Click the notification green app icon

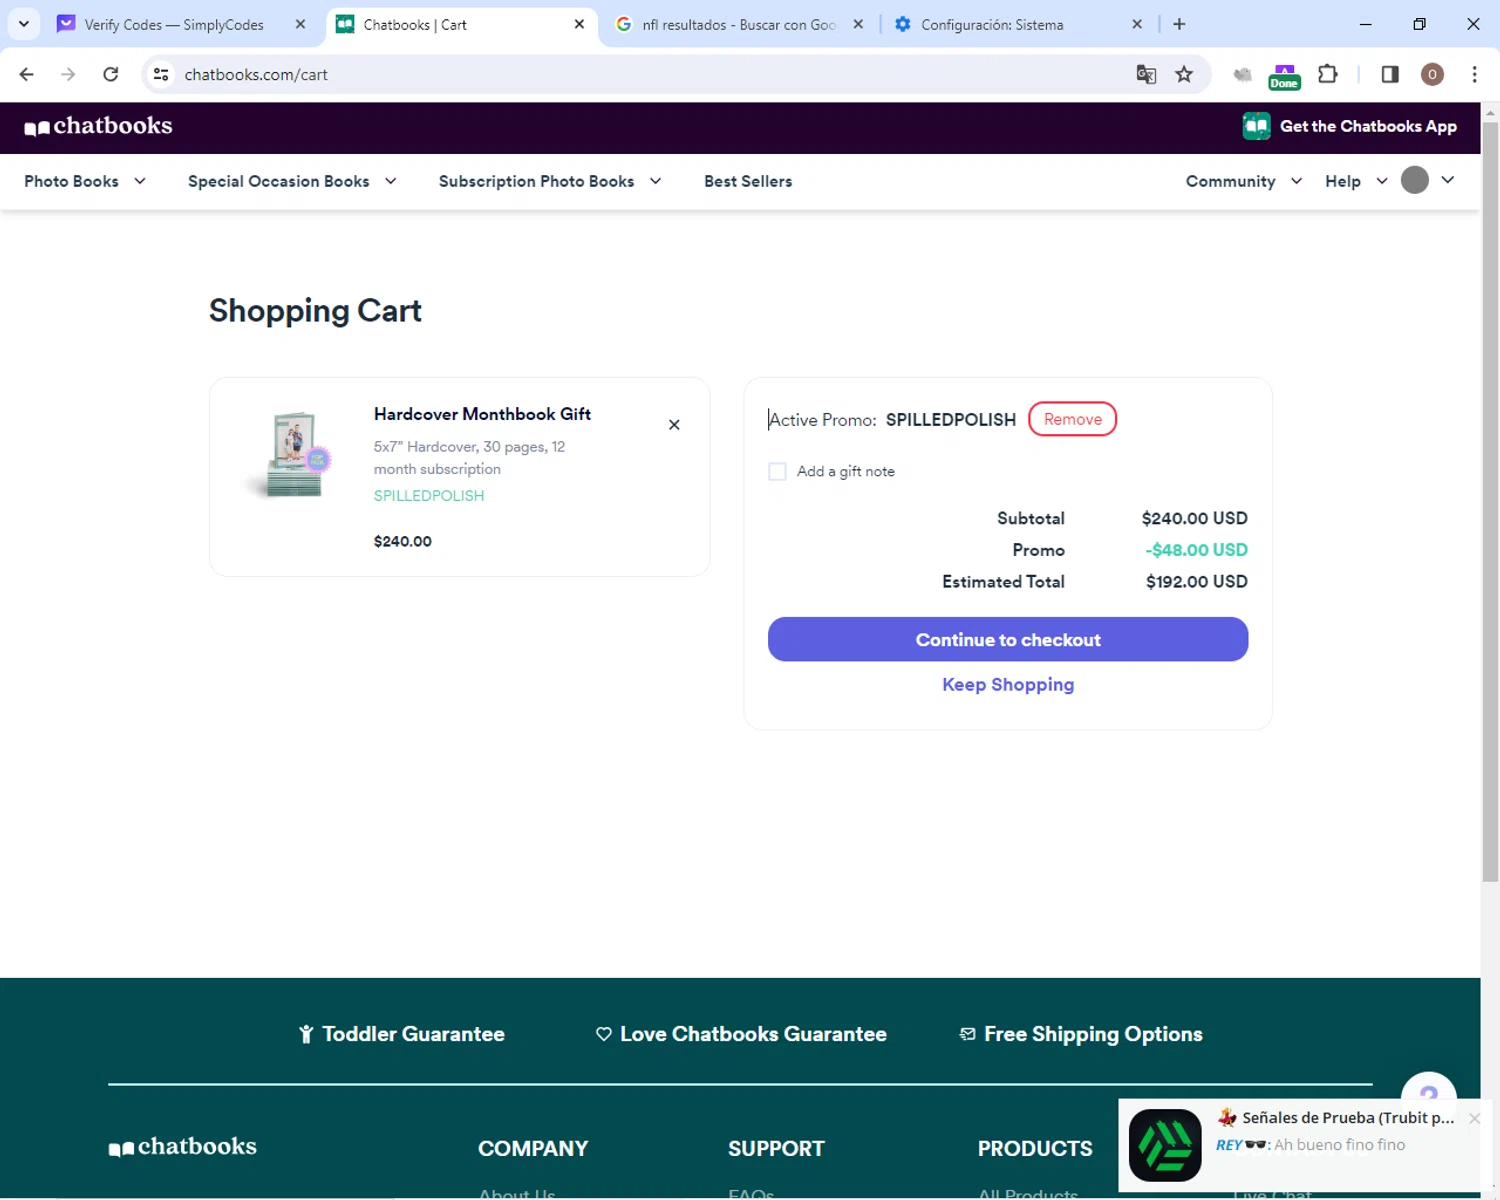tap(1165, 1145)
